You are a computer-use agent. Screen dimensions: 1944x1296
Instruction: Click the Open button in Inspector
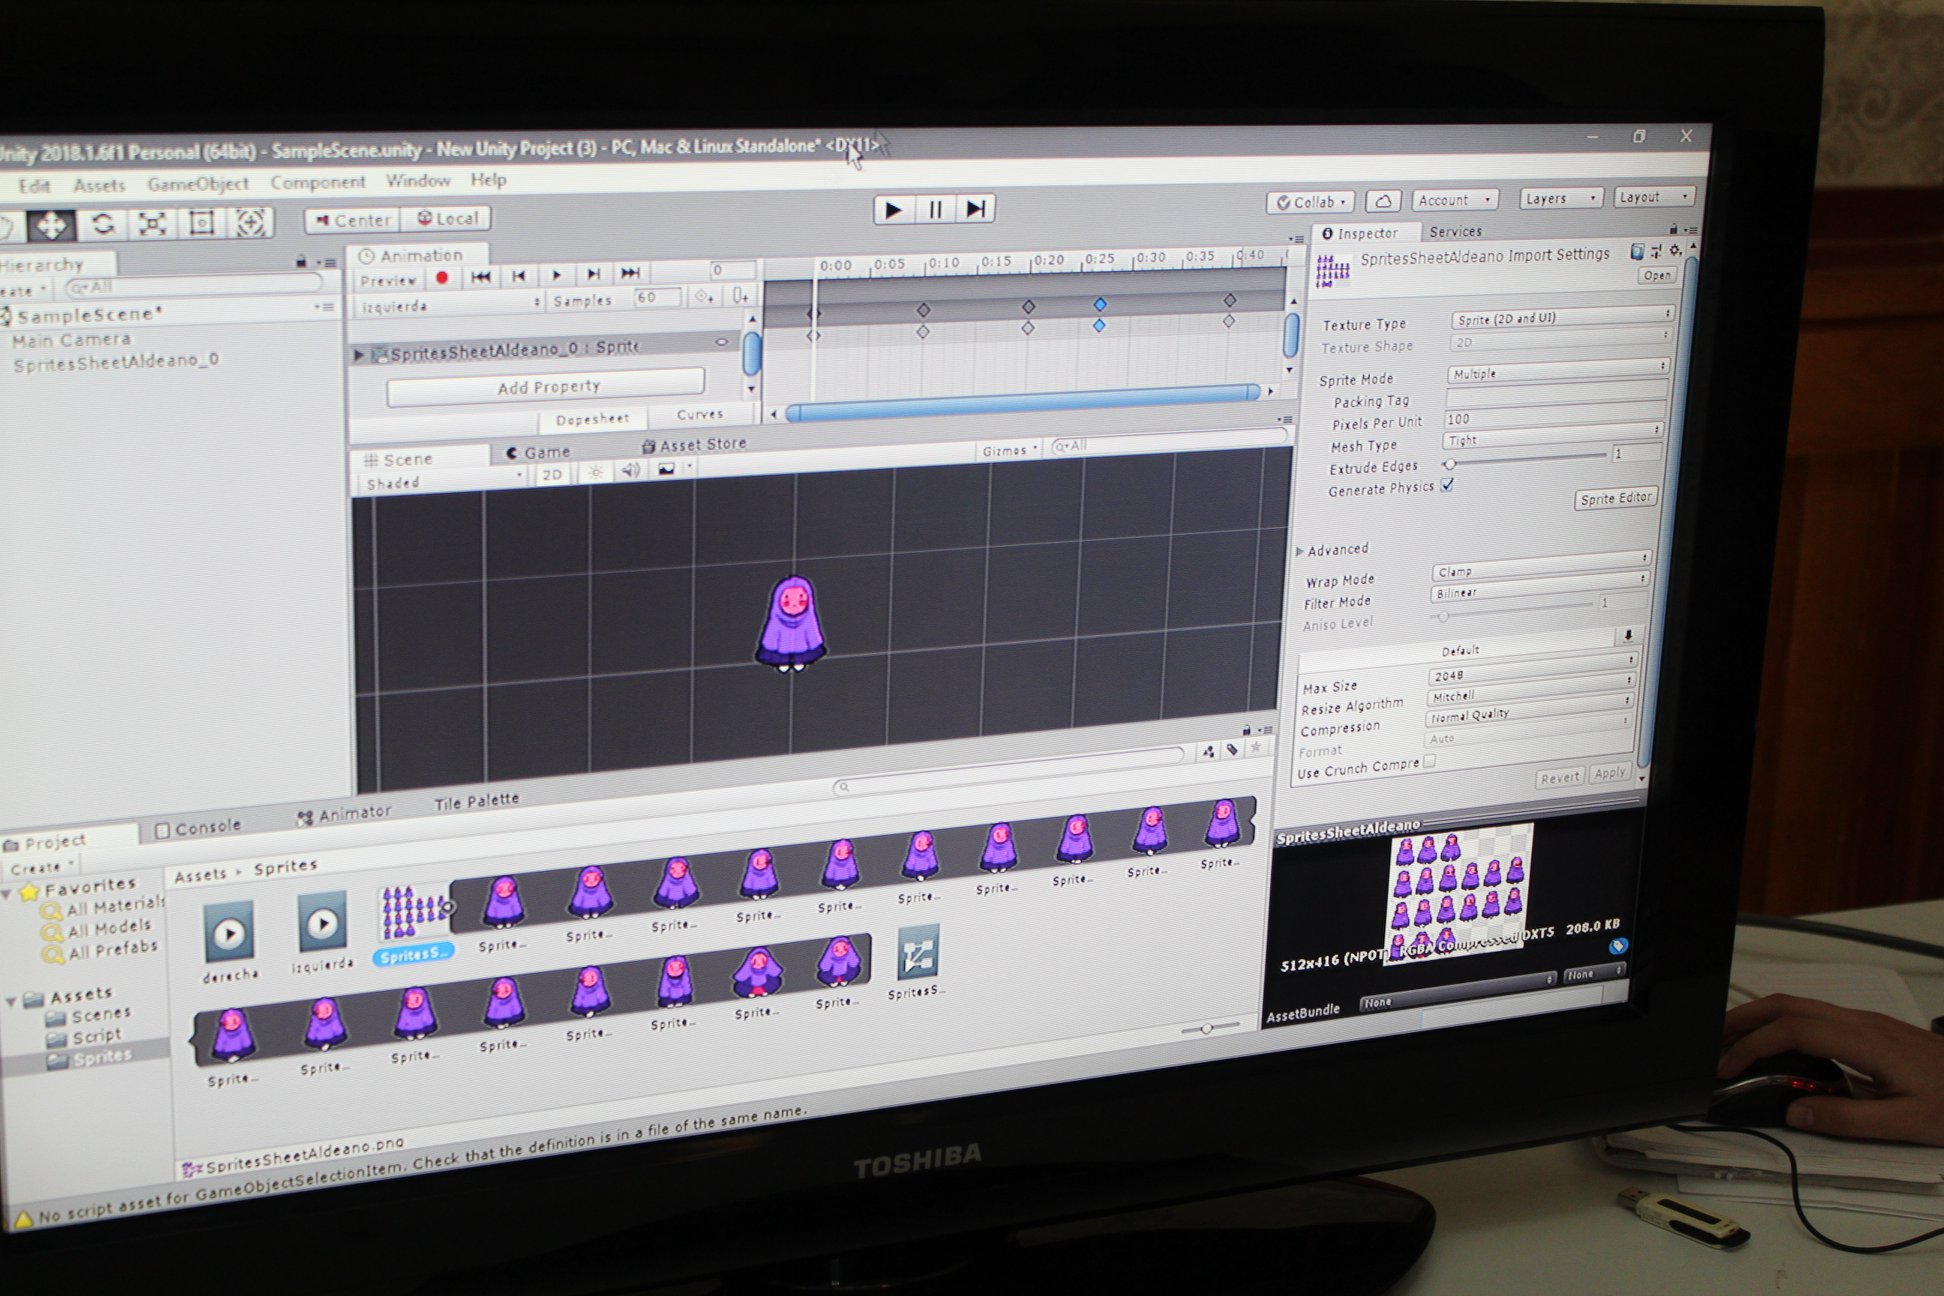(x=1656, y=275)
